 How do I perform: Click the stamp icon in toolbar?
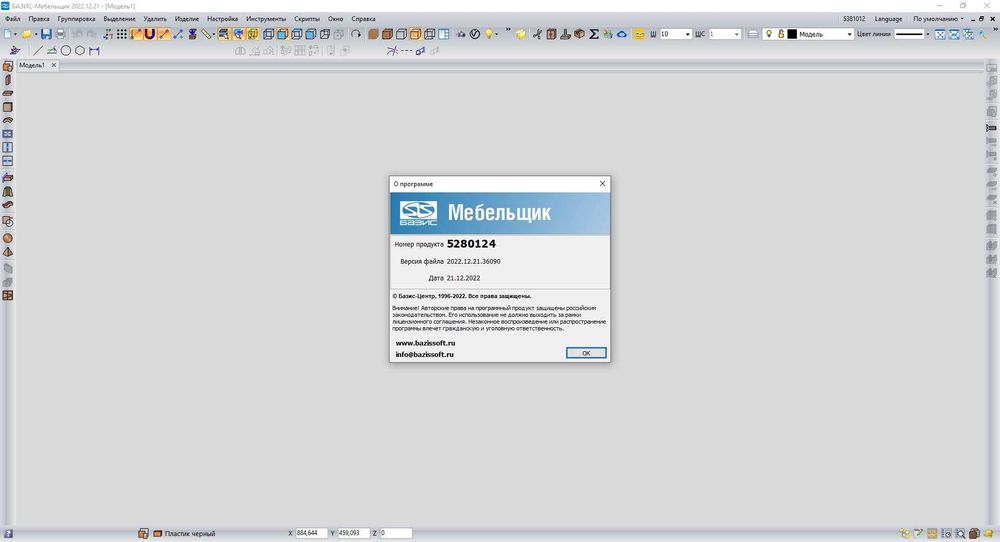565,34
